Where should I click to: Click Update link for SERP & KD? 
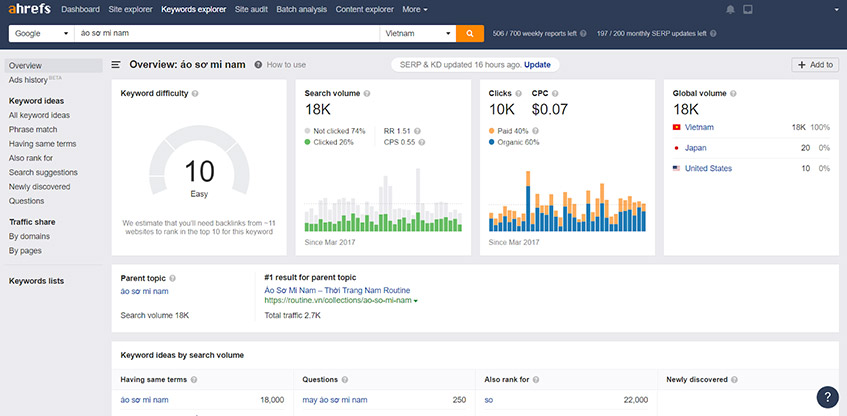click(x=537, y=65)
